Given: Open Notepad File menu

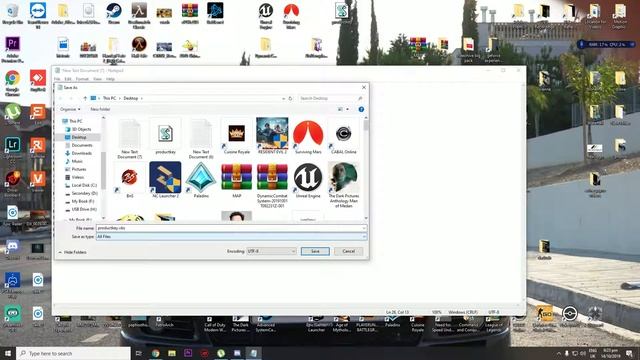Looking at the screenshot, I should (57, 79).
